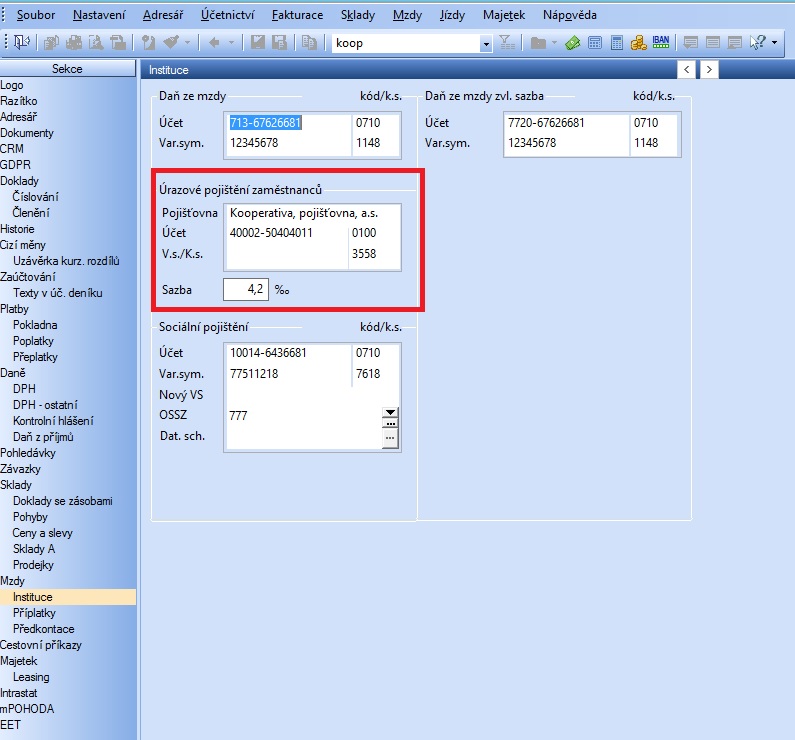Open the koop search combo box dropdown
This screenshot has height=740, width=795.
coord(486,44)
